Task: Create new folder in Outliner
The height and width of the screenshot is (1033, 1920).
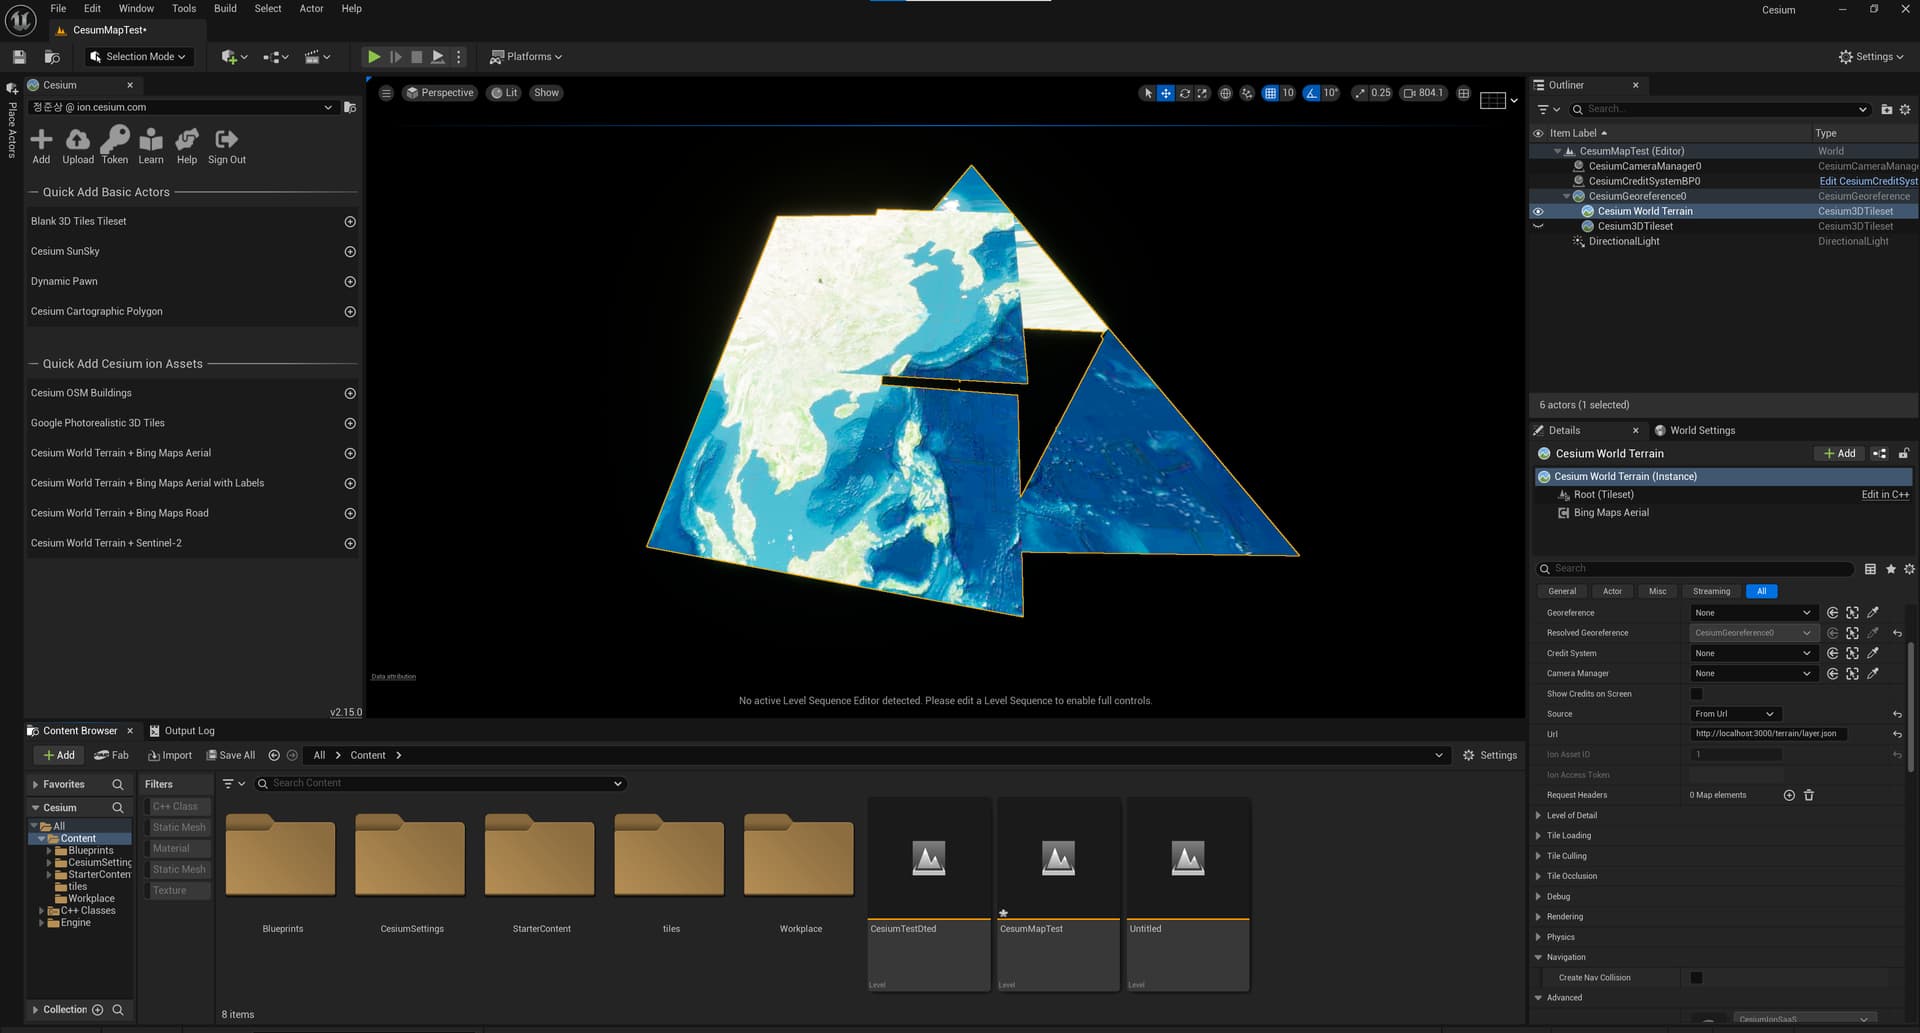Action: [x=1886, y=109]
